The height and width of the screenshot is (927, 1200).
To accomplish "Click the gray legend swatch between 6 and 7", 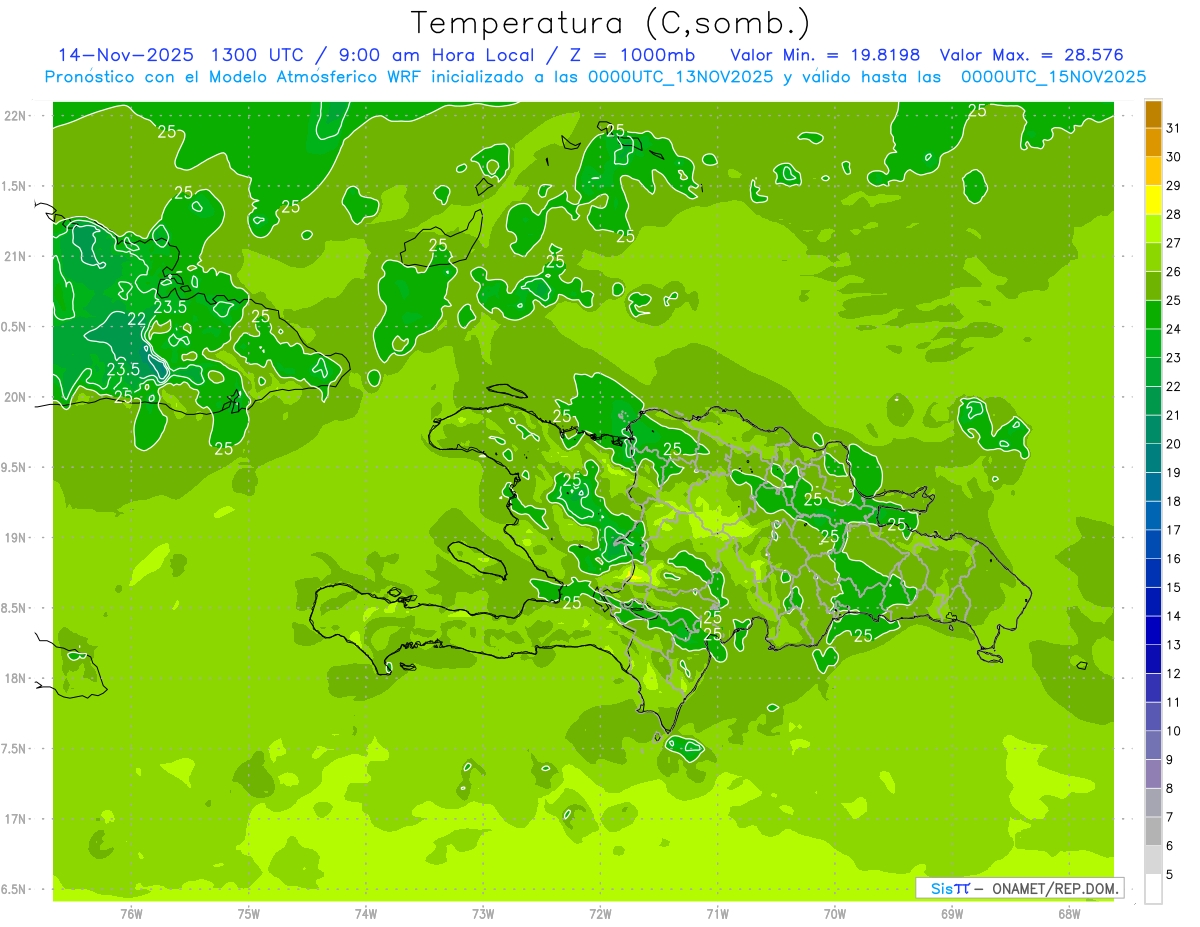I will coord(1153,831).
